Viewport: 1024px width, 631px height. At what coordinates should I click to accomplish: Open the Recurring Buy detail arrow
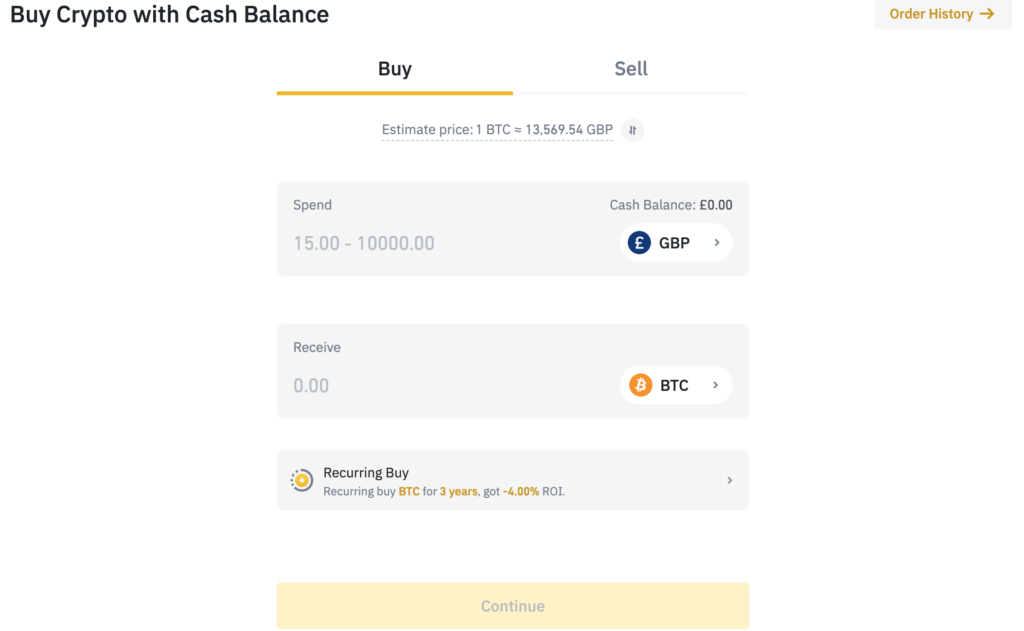point(729,480)
